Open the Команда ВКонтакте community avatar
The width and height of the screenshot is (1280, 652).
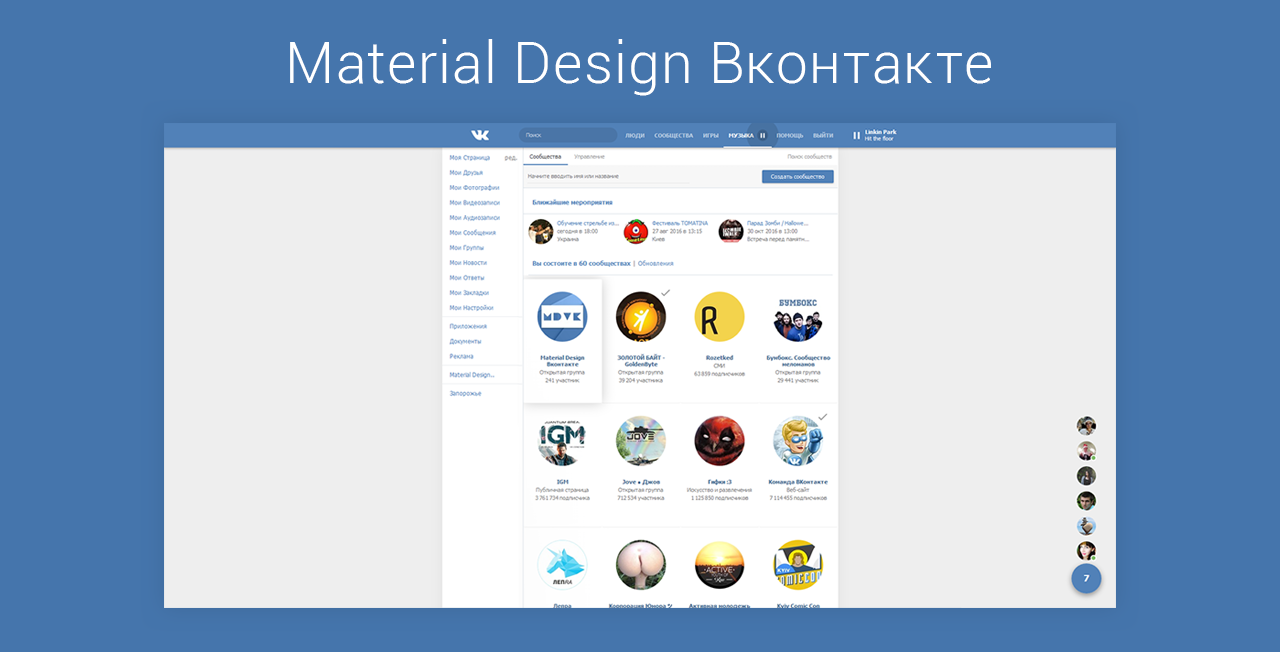click(798, 440)
